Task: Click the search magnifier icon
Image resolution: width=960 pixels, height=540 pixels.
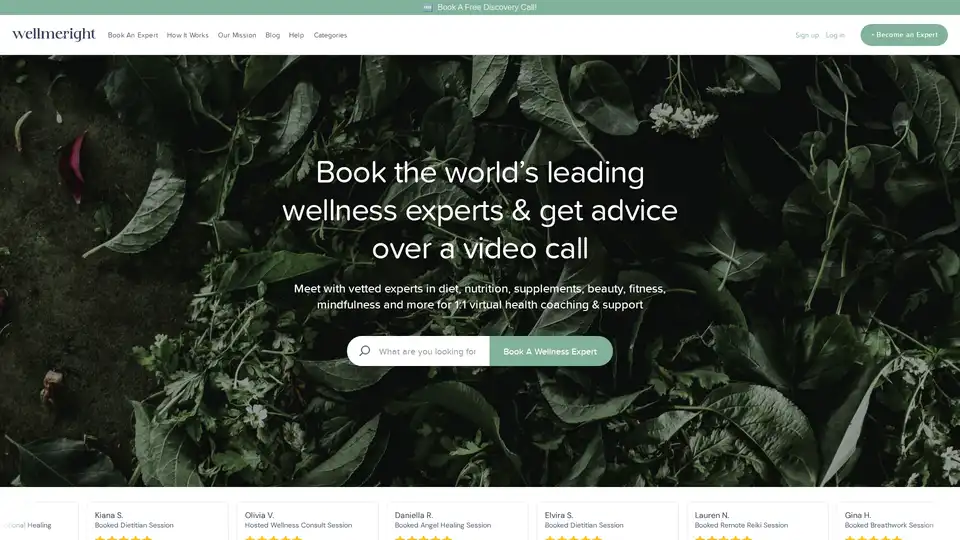Action: 364,351
